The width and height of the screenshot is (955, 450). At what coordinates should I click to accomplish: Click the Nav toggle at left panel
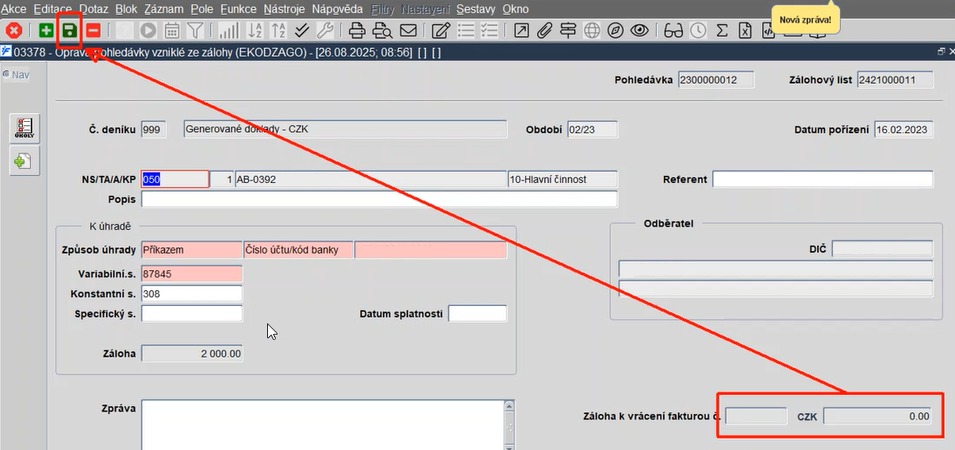(x=16, y=75)
